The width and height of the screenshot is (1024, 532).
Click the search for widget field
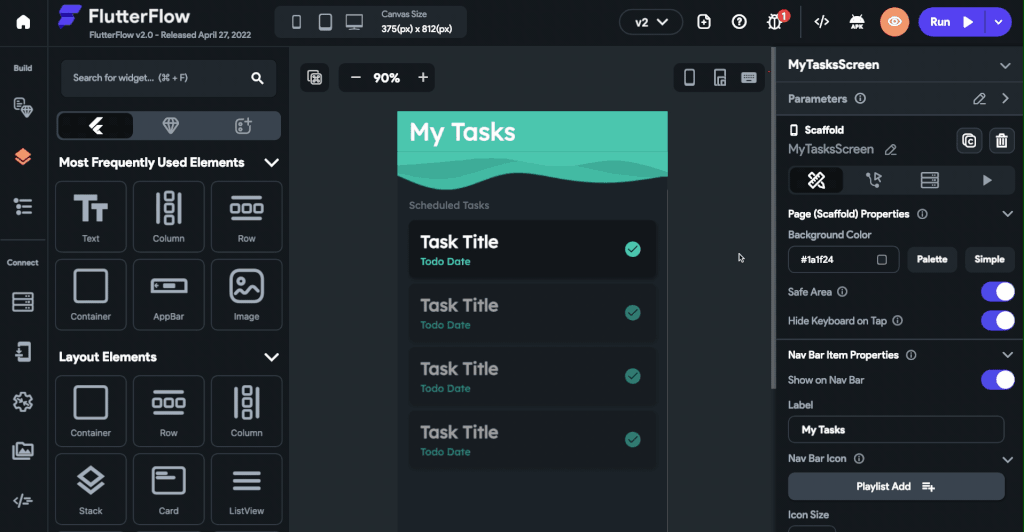tap(168, 78)
